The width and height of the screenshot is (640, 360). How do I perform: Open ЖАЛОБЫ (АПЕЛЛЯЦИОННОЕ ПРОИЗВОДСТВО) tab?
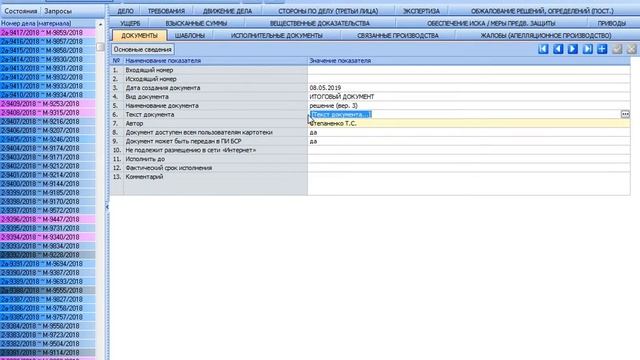click(546, 36)
